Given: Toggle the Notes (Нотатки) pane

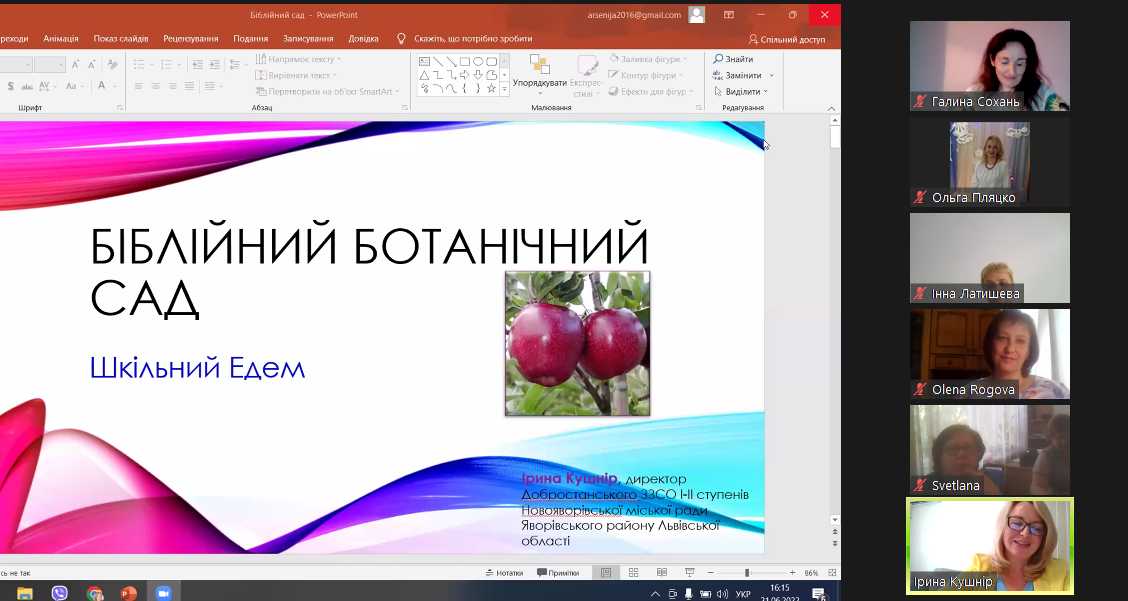Looking at the screenshot, I should (503, 573).
